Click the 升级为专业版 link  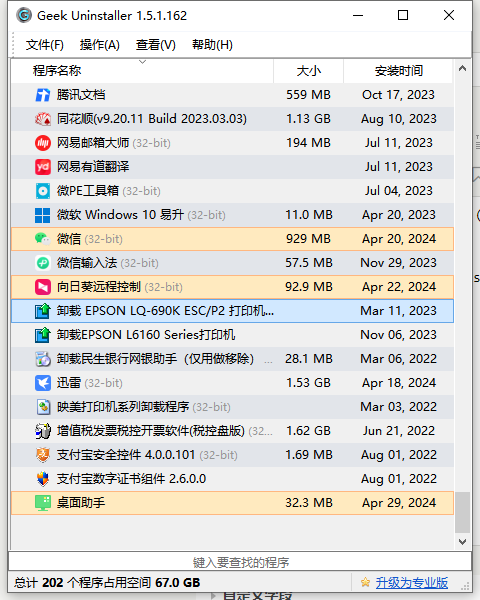pos(411,582)
